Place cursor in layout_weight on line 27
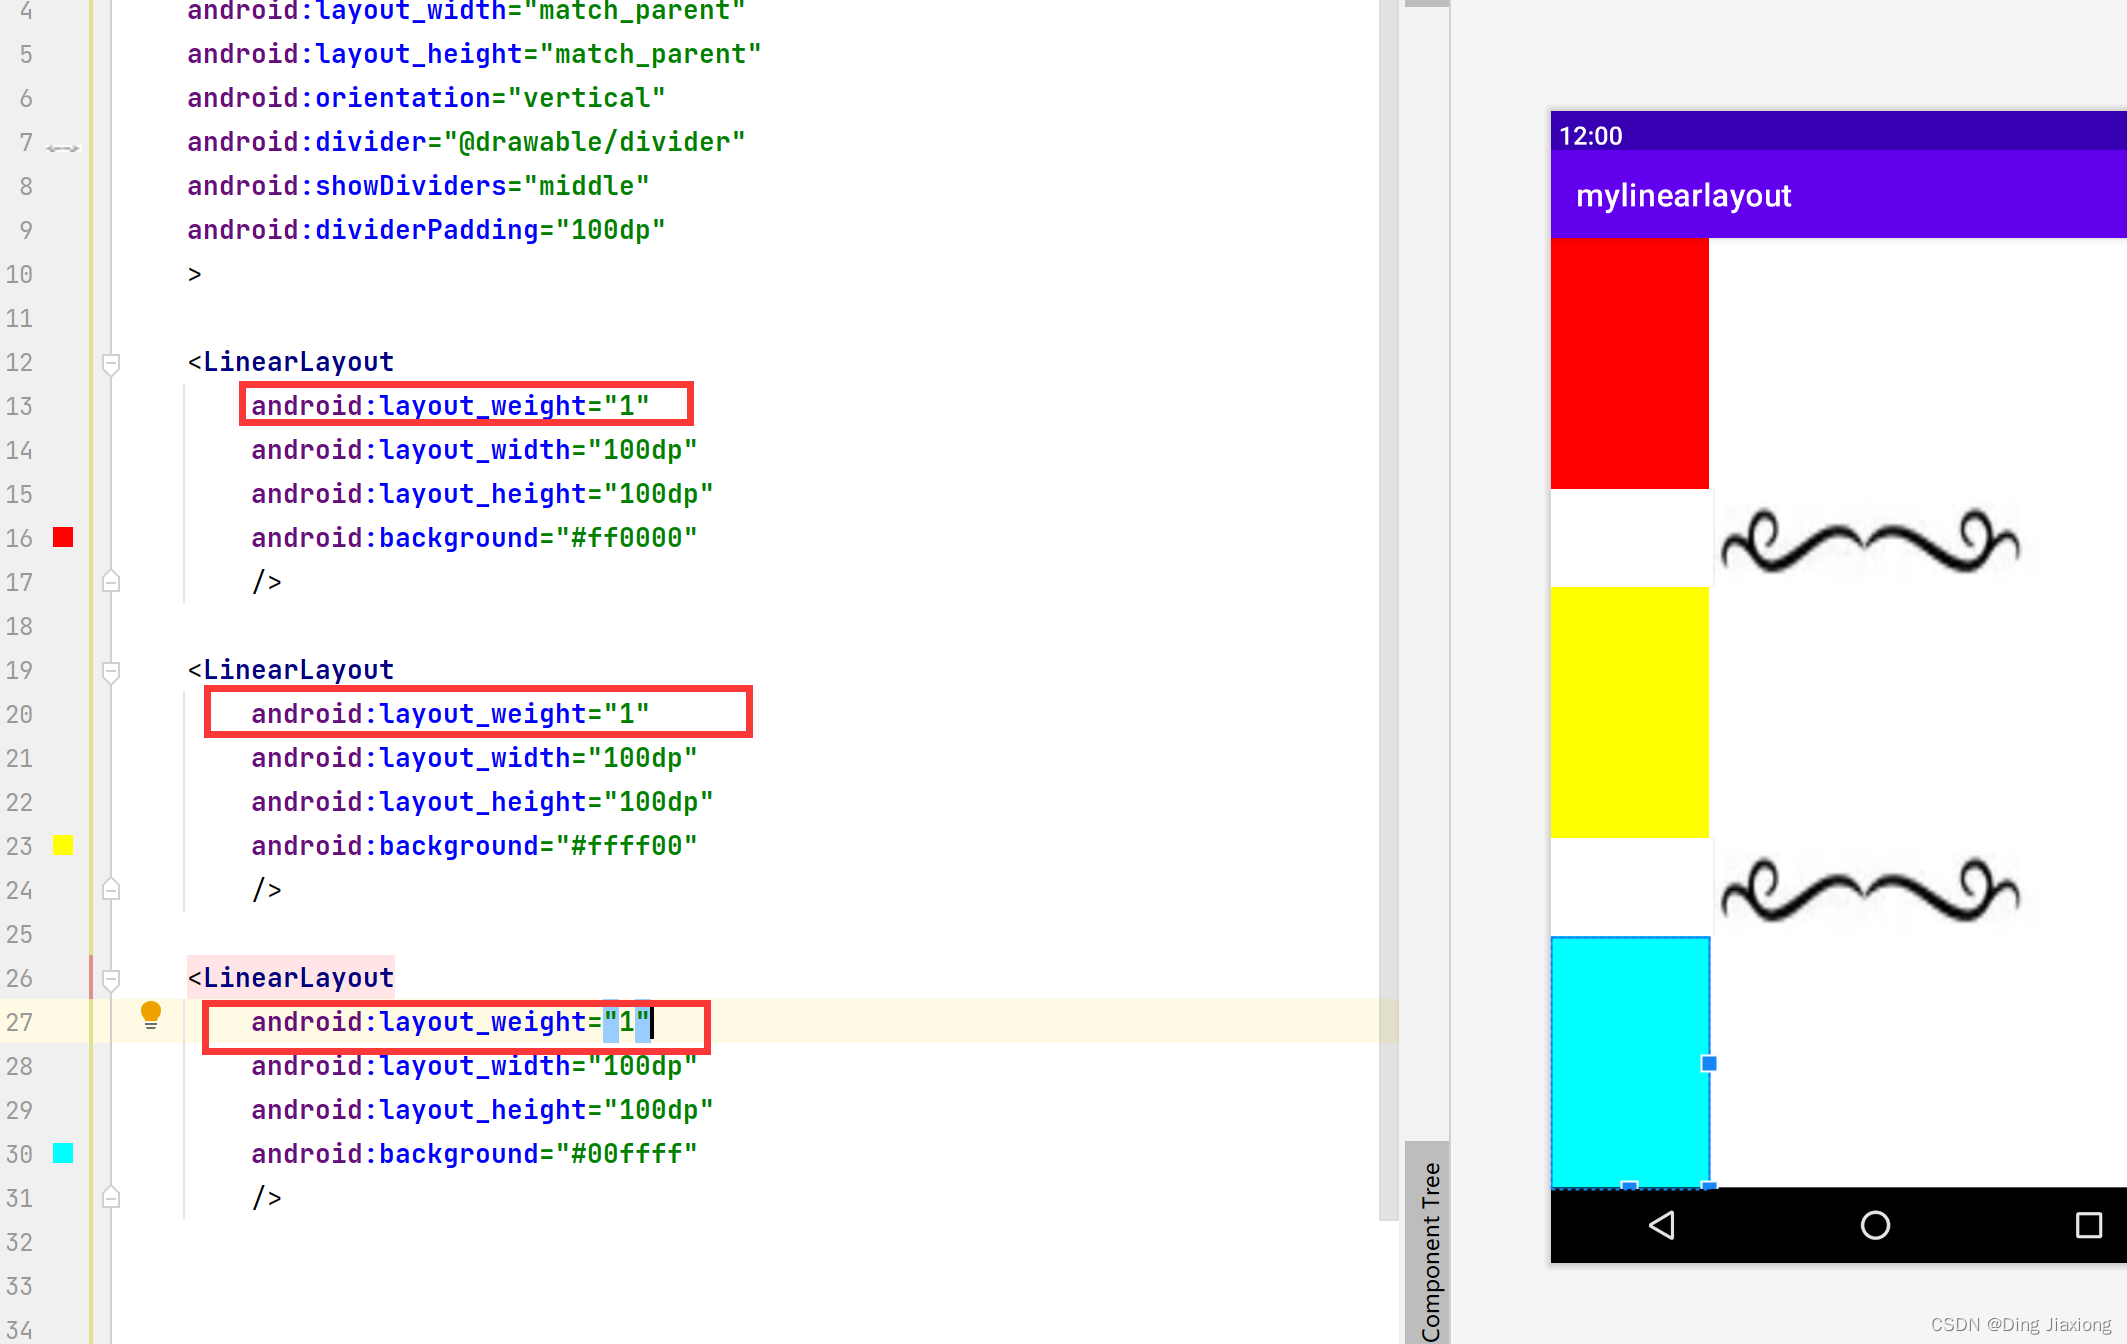Image resolution: width=2127 pixels, height=1344 pixels. (450, 1022)
